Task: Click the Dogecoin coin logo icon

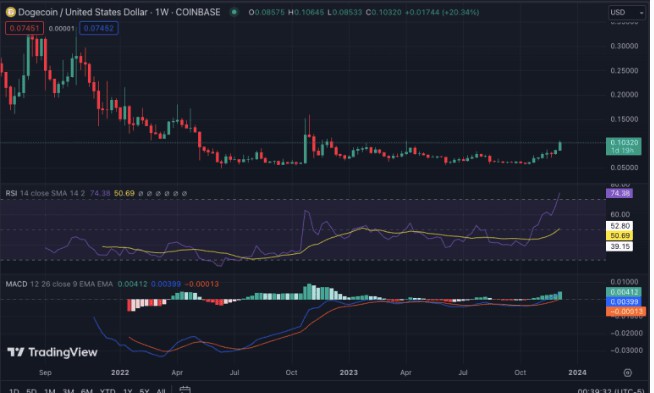Action: click(10, 12)
